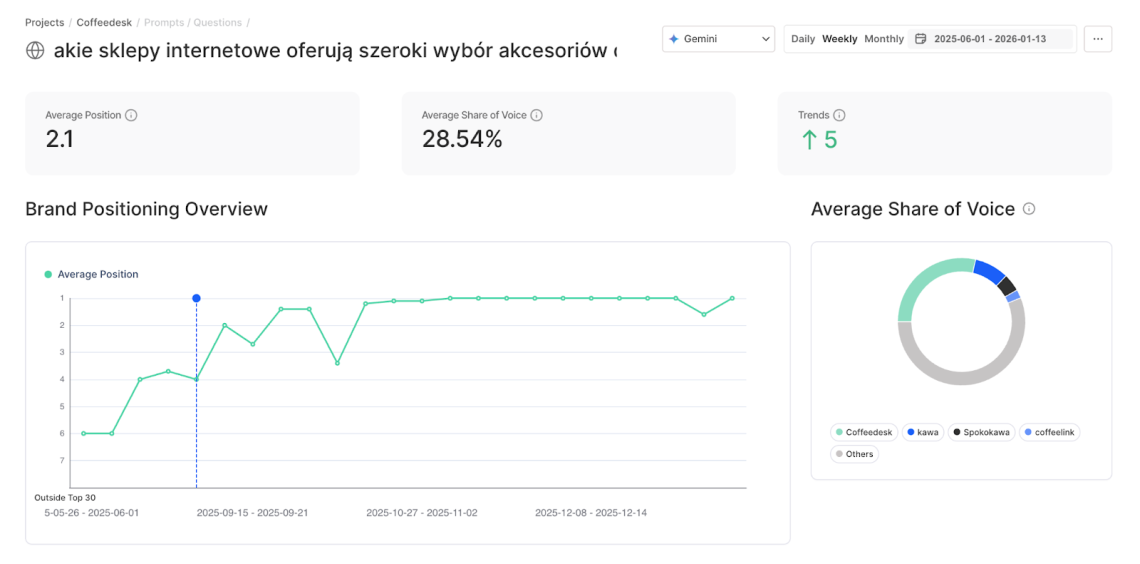Click the highlighted blue data point marker

click(196, 298)
